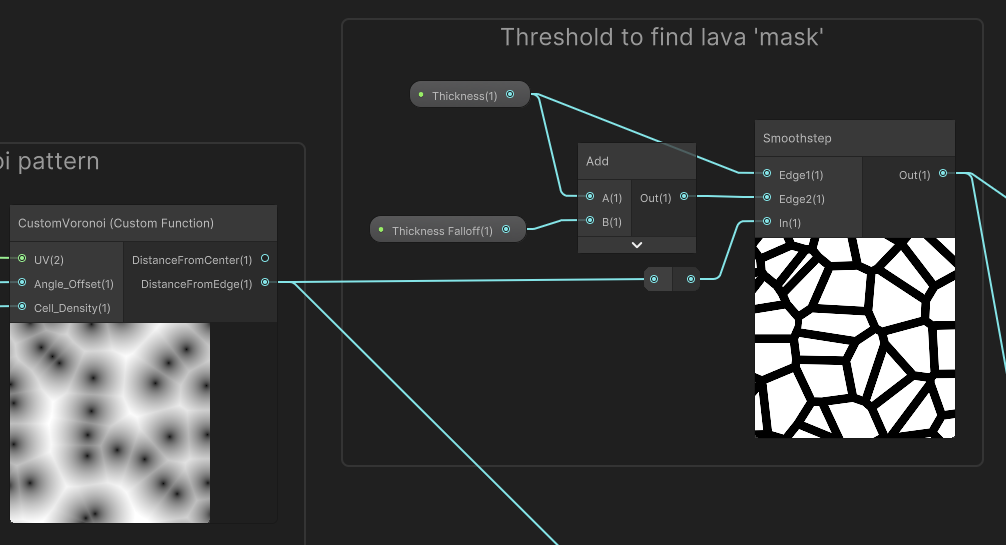Viewport: 1006px width, 545px height.
Task: Expand the Add node preview chevron
Action: click(636, 245)
